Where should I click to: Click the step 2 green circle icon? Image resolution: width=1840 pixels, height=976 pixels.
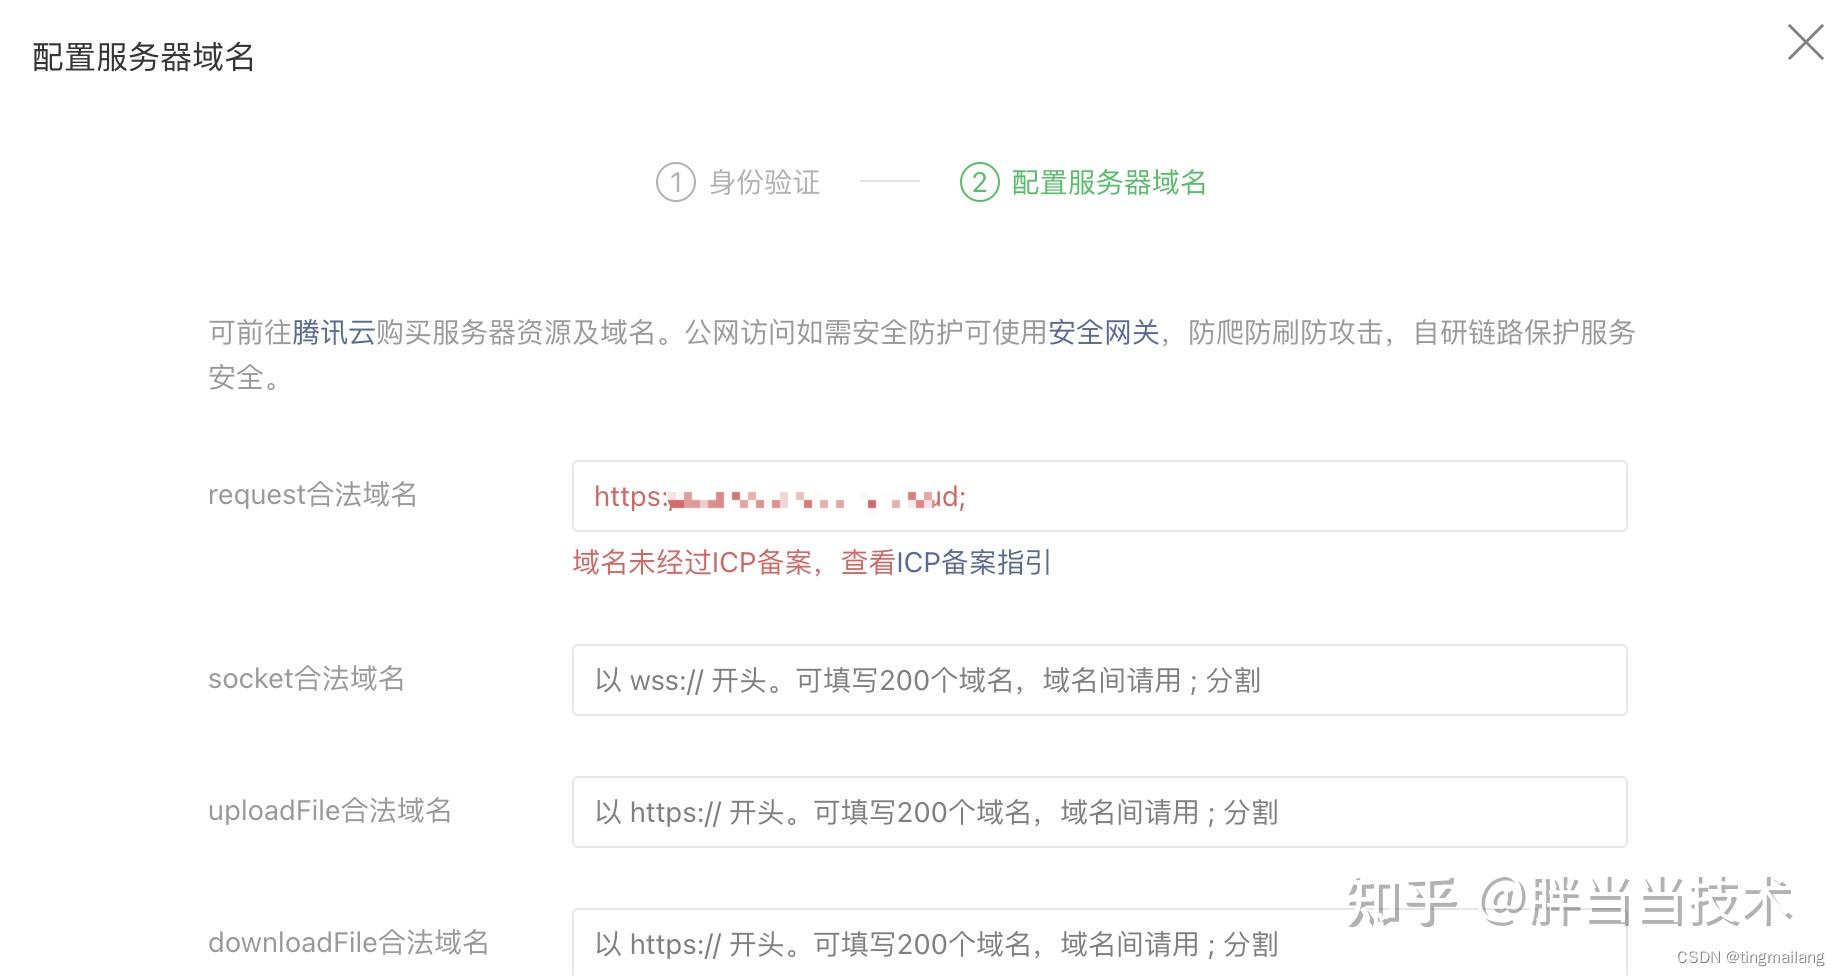coord(979,182)
